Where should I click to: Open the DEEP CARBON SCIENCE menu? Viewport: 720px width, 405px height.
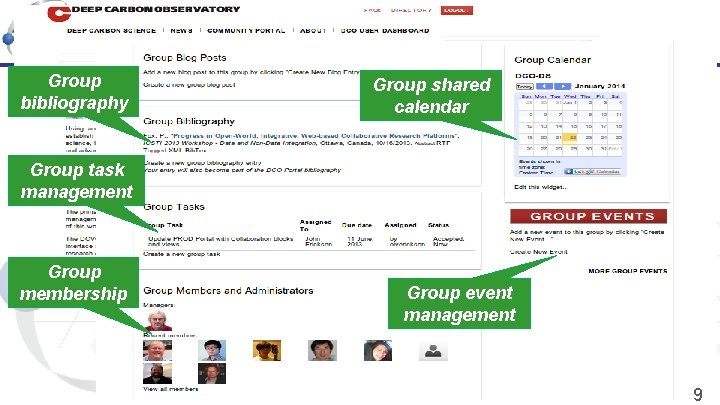point(112,31)
